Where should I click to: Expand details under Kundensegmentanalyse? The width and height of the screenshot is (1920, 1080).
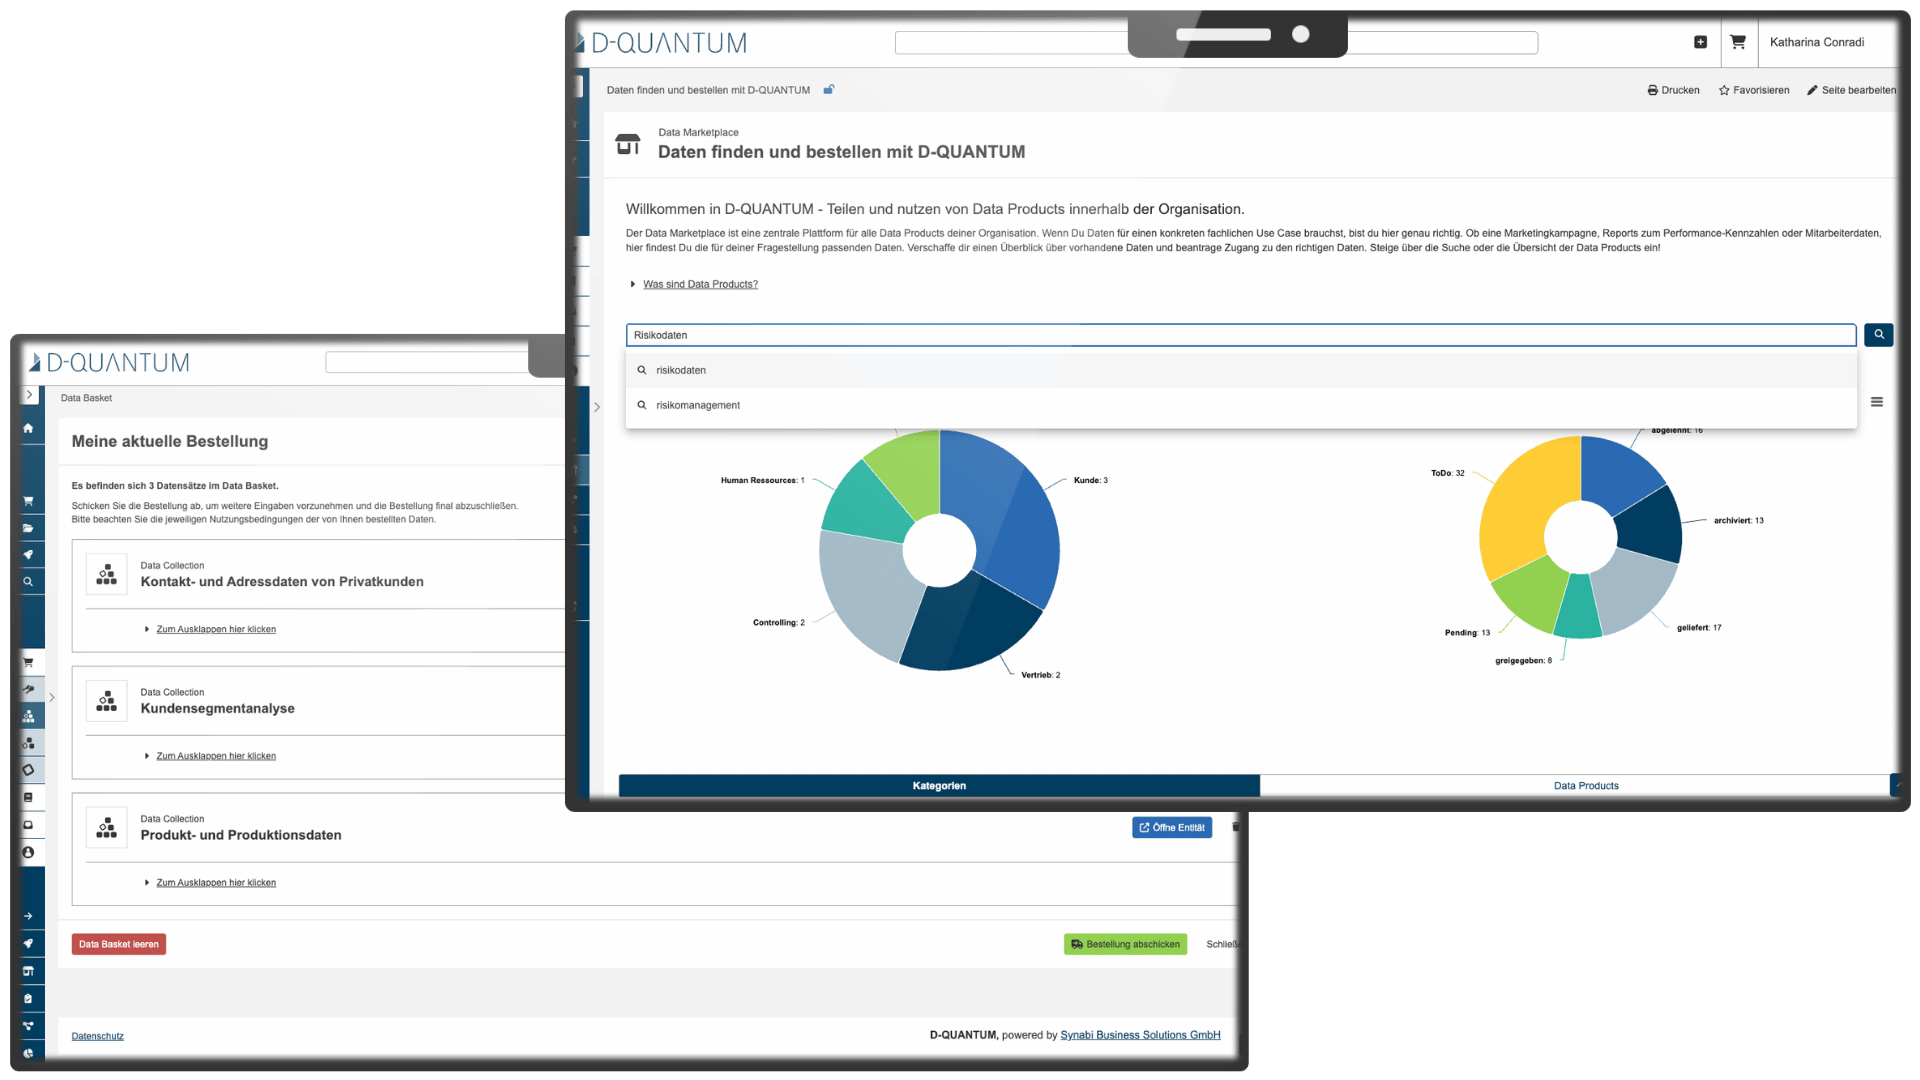coord(215,756)
